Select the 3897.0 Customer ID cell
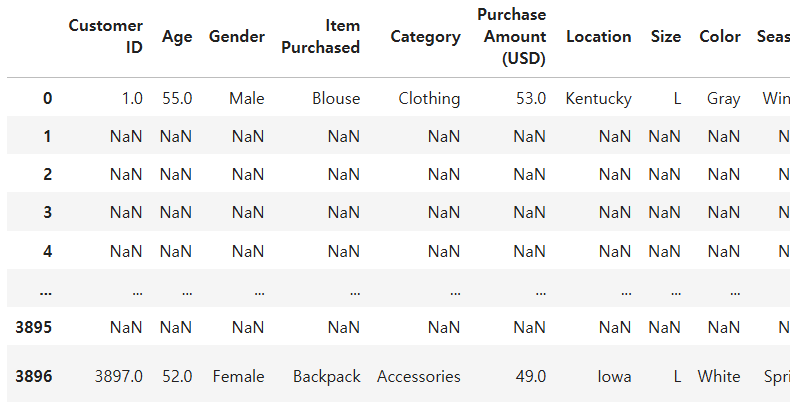The height and width of the screenshot is (402, 790). pyautogui.click(x=118, y=376)
